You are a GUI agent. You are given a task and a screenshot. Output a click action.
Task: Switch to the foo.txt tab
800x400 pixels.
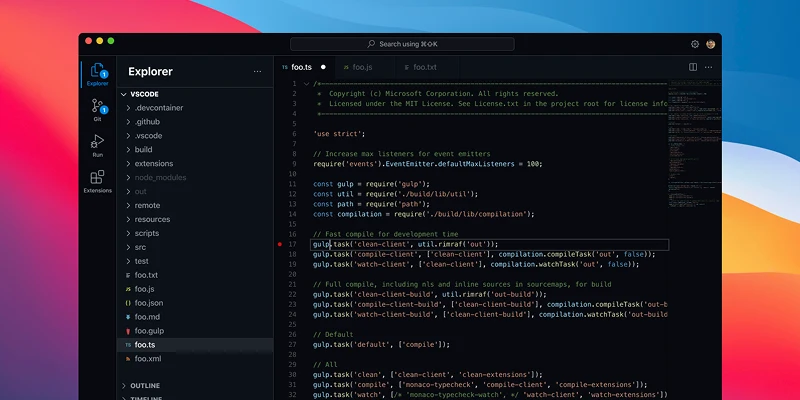pos(426,67)
